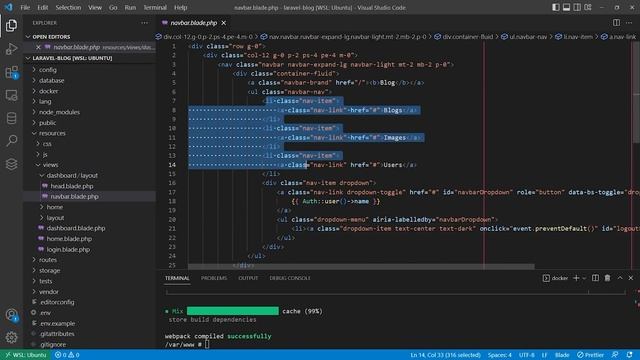
Task: Toggle secondary side bar layout button
Action: [x=577, y=7]
